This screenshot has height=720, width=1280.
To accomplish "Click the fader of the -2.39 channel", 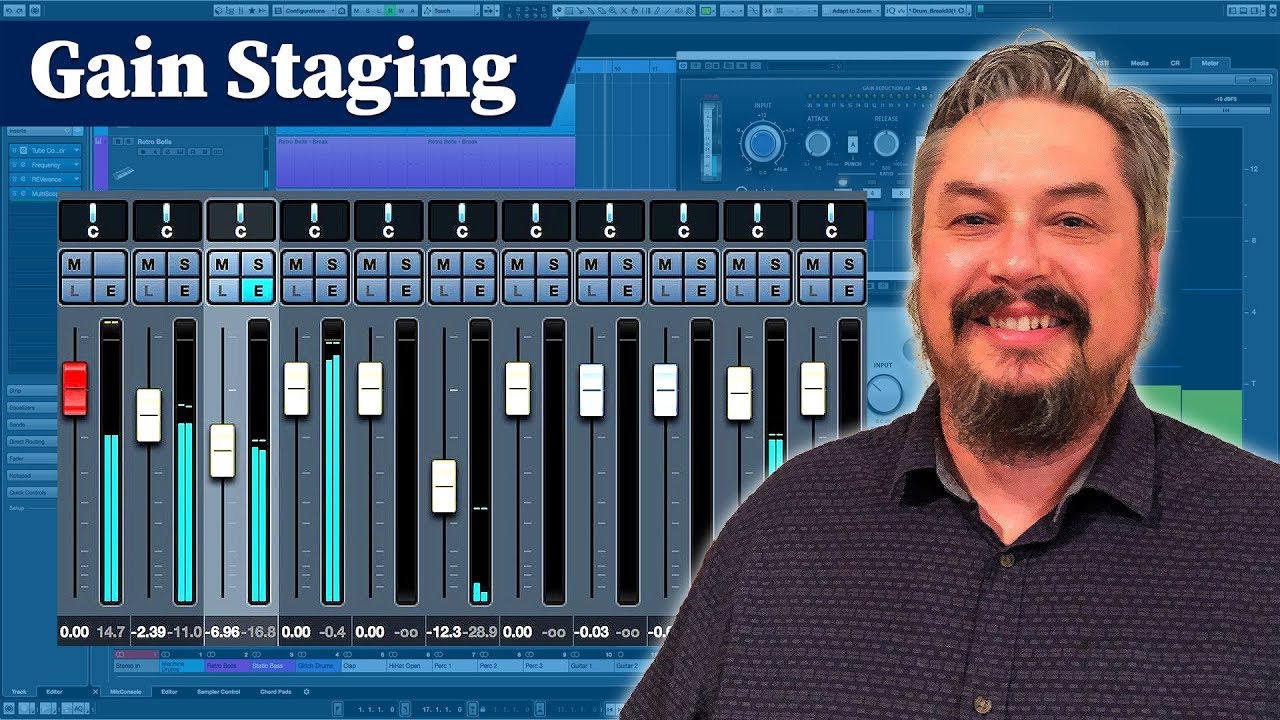I will click(x=149, y=415).
